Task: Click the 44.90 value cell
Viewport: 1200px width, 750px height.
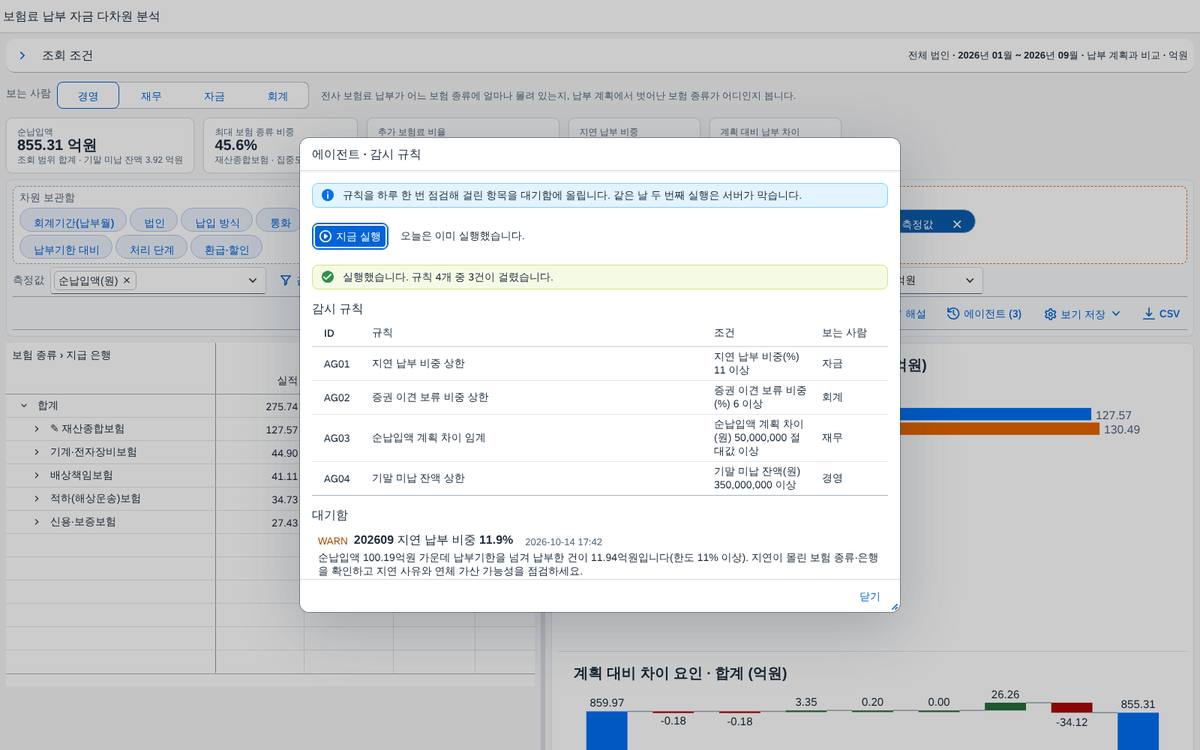Action: (260, 452)
